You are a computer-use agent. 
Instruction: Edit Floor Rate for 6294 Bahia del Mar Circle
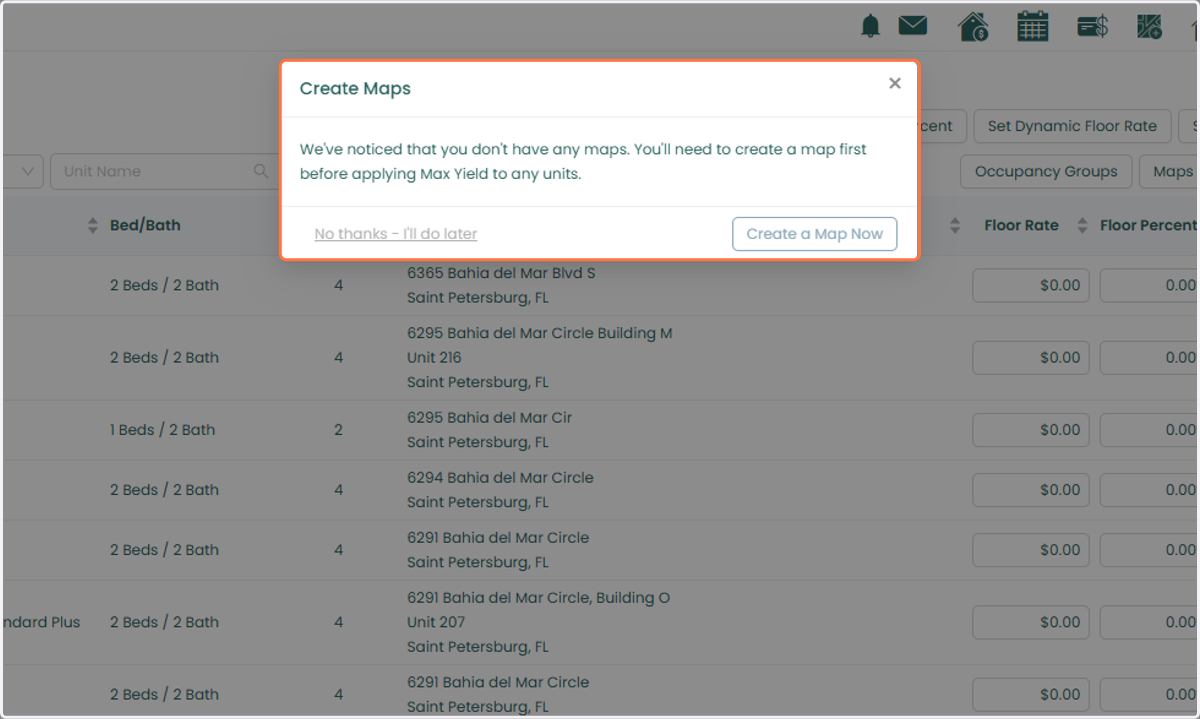(1032, 490)
